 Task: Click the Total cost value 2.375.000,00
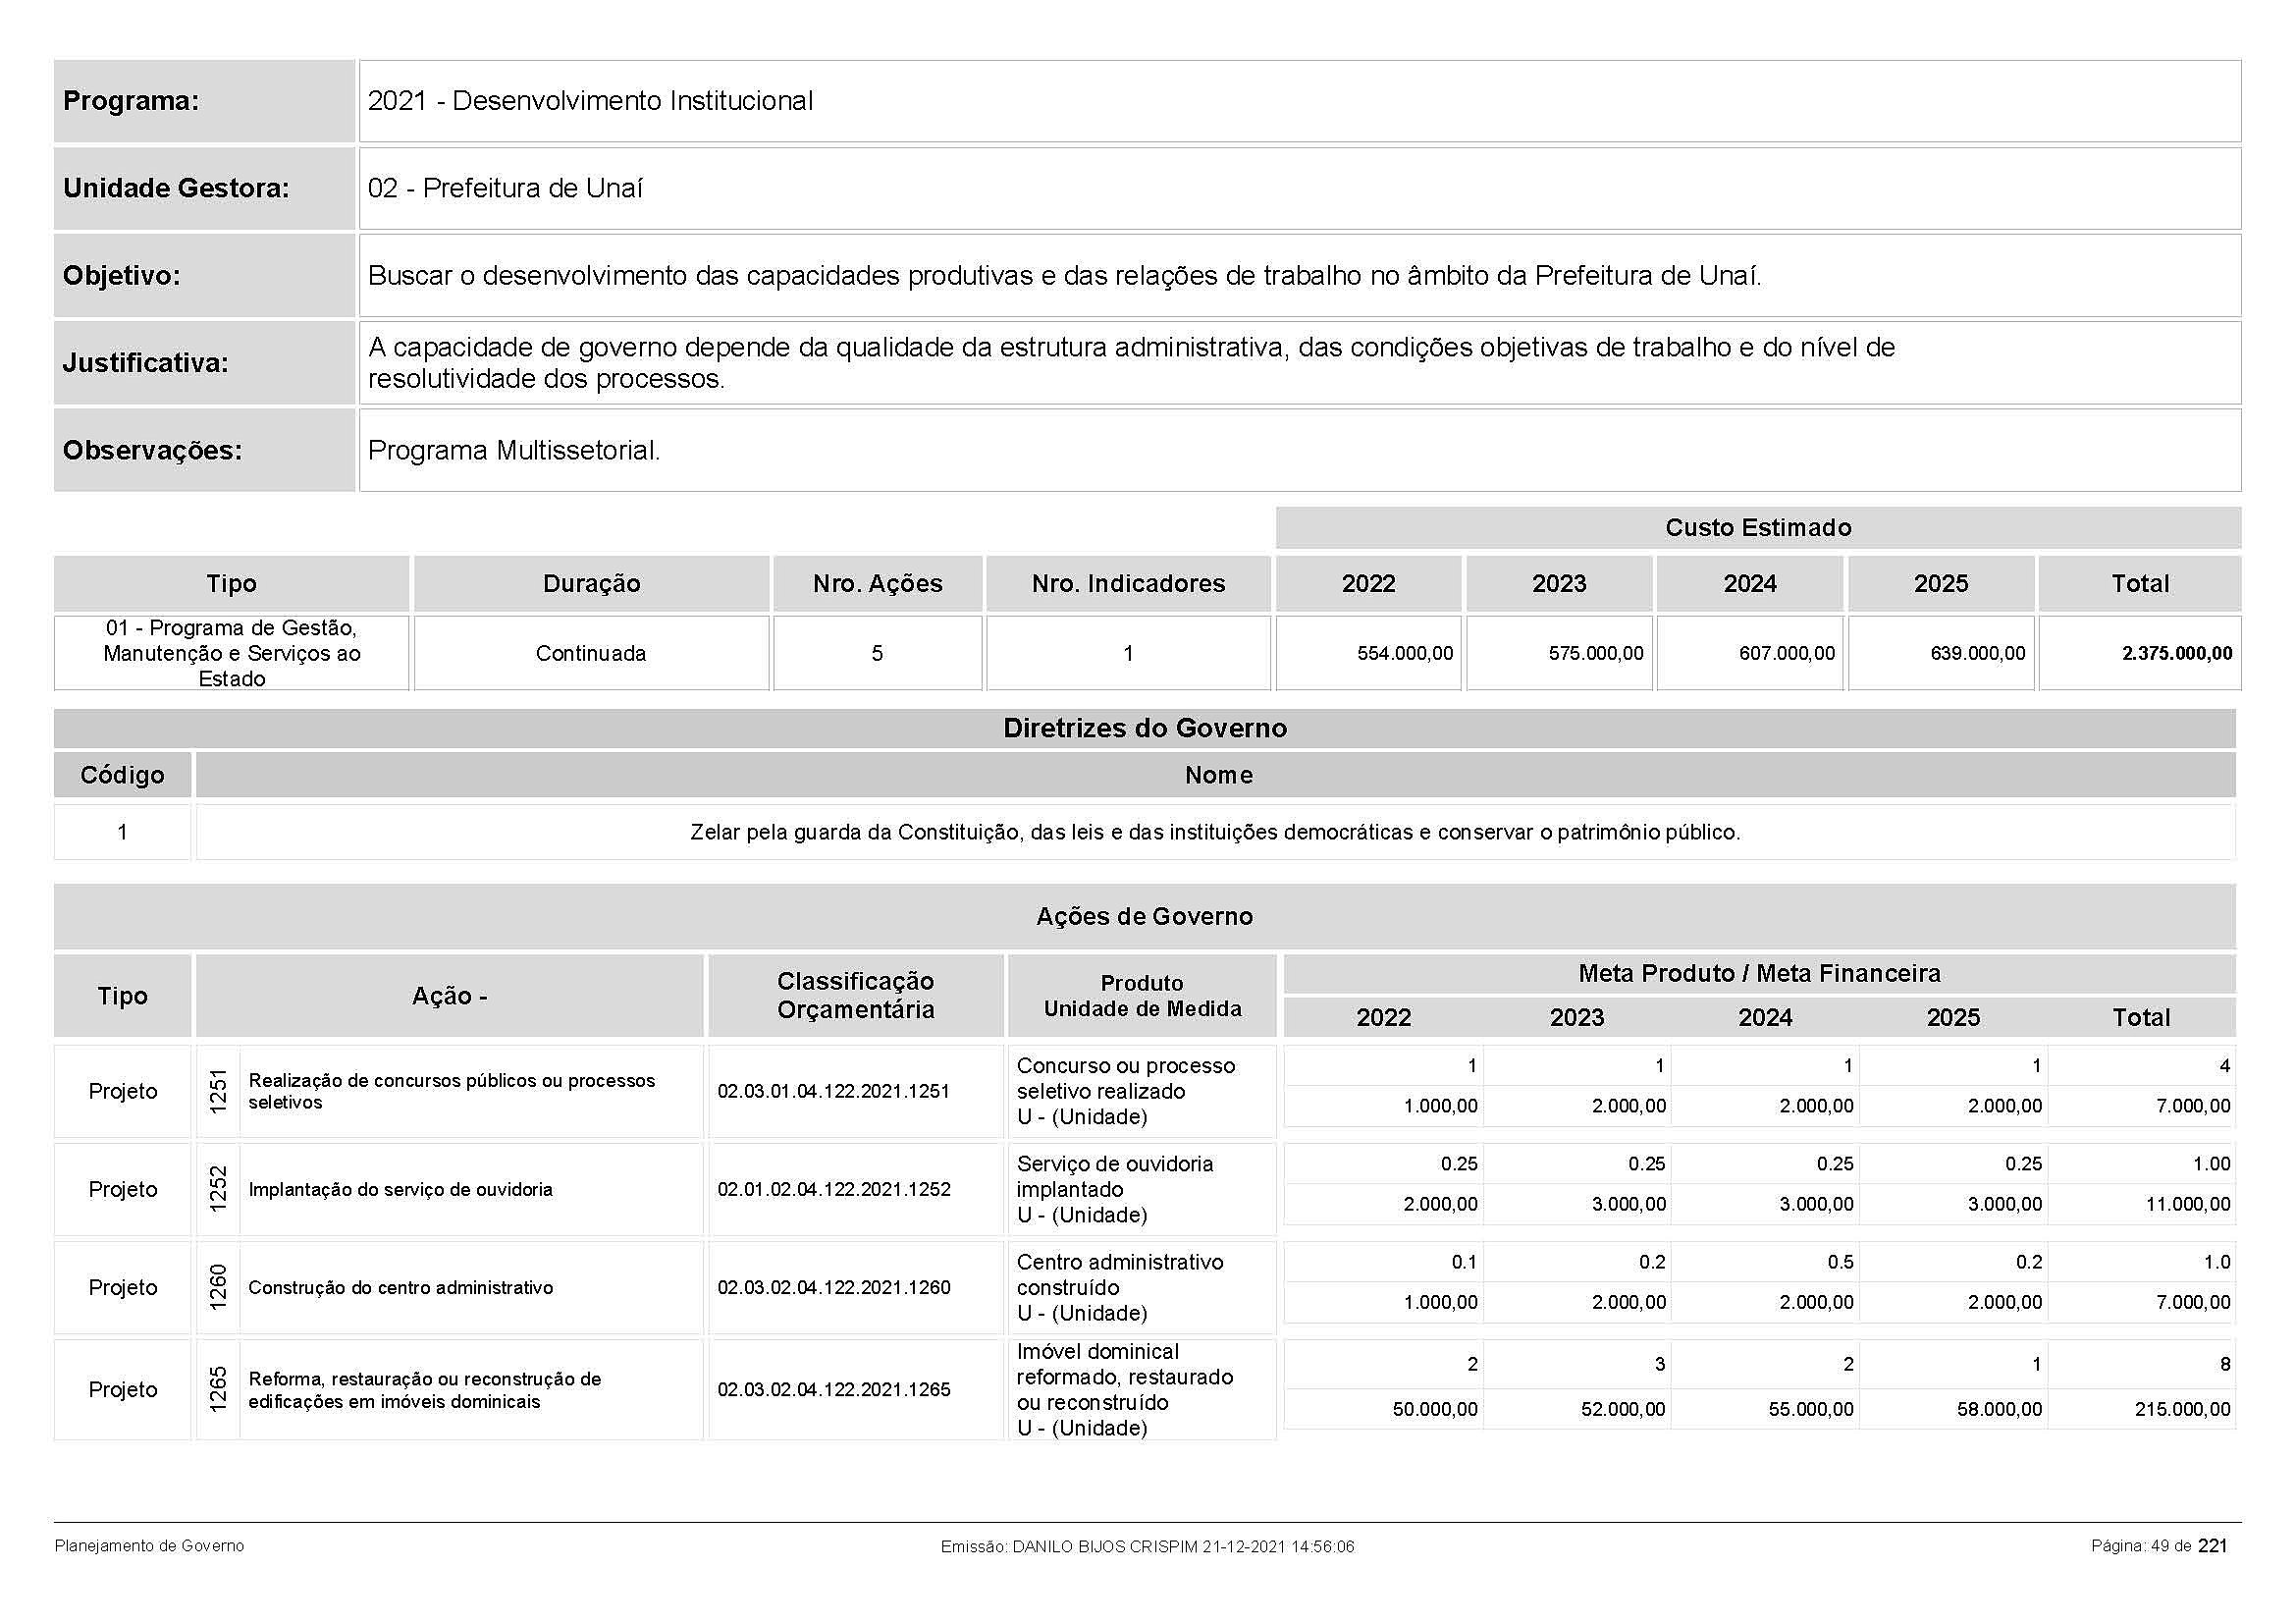[x=2176, y=654]
